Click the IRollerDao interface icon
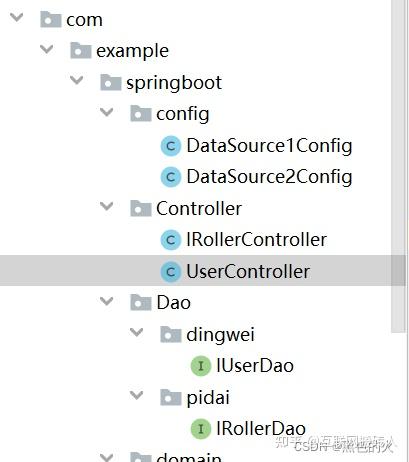 (x=201, y=429)
